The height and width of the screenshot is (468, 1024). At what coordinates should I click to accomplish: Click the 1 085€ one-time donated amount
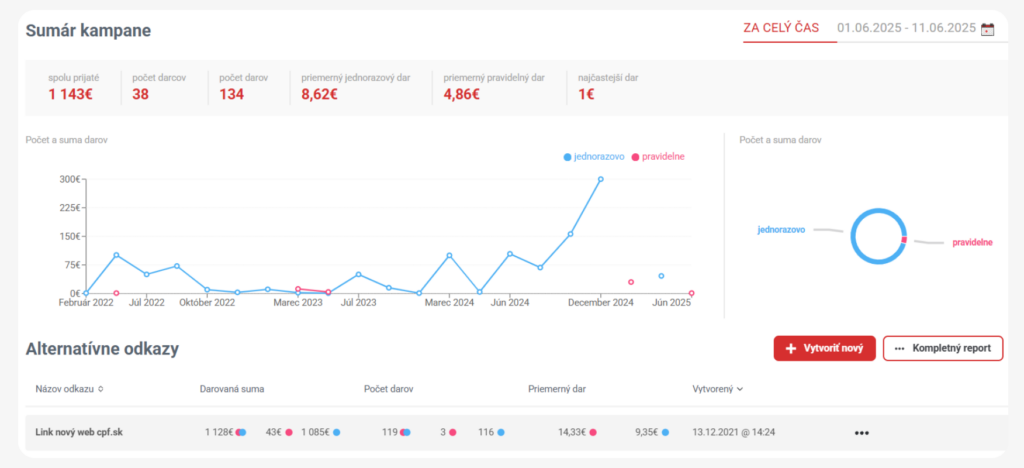315,432
